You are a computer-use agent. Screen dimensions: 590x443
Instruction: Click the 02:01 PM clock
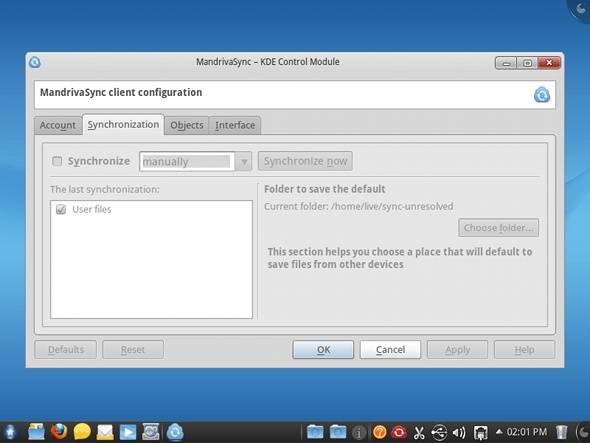(526, 432)
